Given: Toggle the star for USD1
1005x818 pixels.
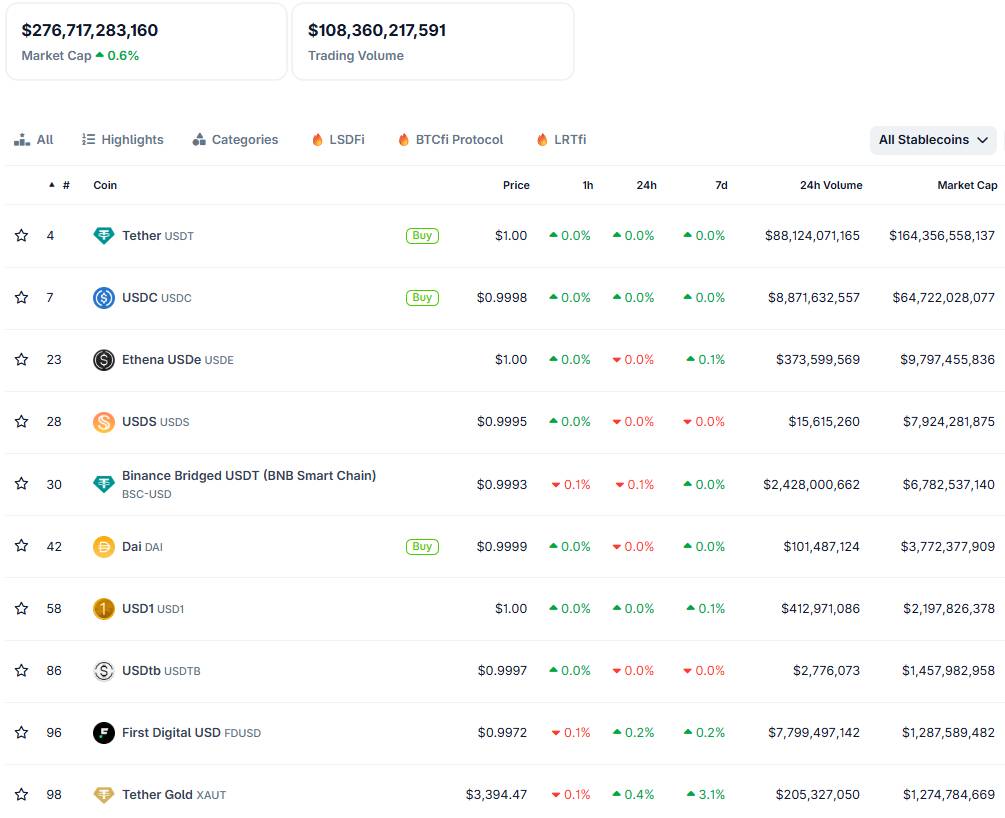Looking at the screenshot, I should pos(21,608).
